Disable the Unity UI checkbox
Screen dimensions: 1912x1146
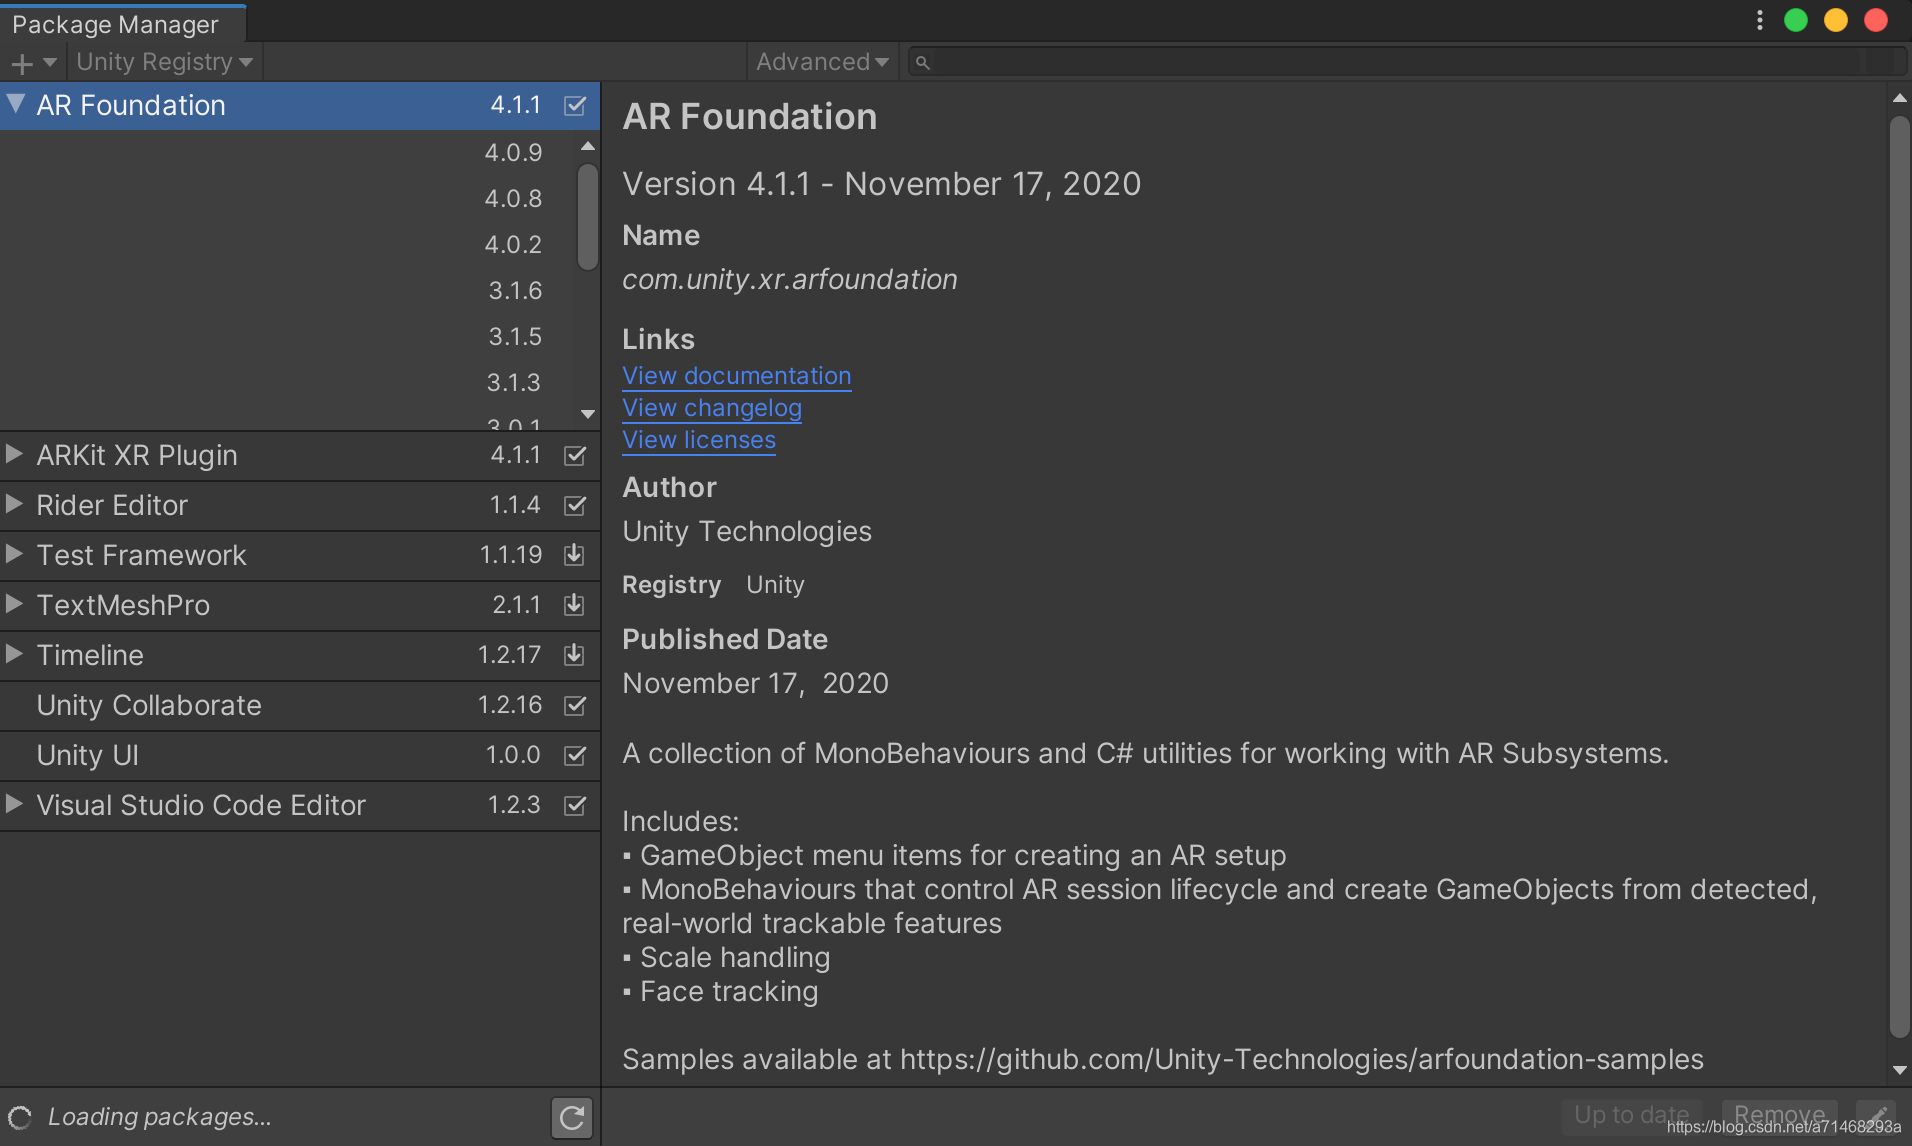click(575, 755)
